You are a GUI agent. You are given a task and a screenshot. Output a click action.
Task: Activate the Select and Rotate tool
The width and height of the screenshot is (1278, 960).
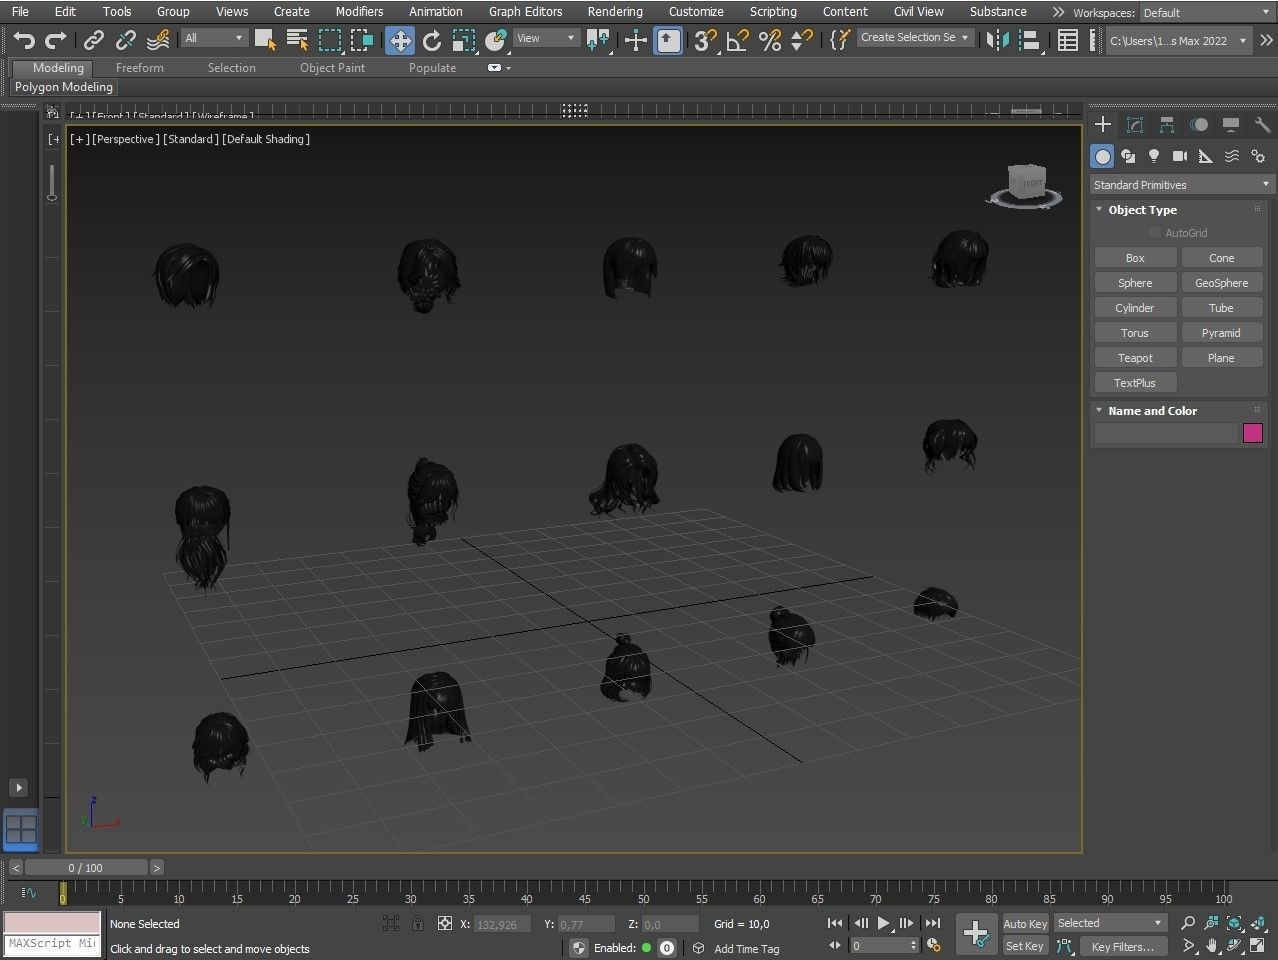click(x=432, y=40)
